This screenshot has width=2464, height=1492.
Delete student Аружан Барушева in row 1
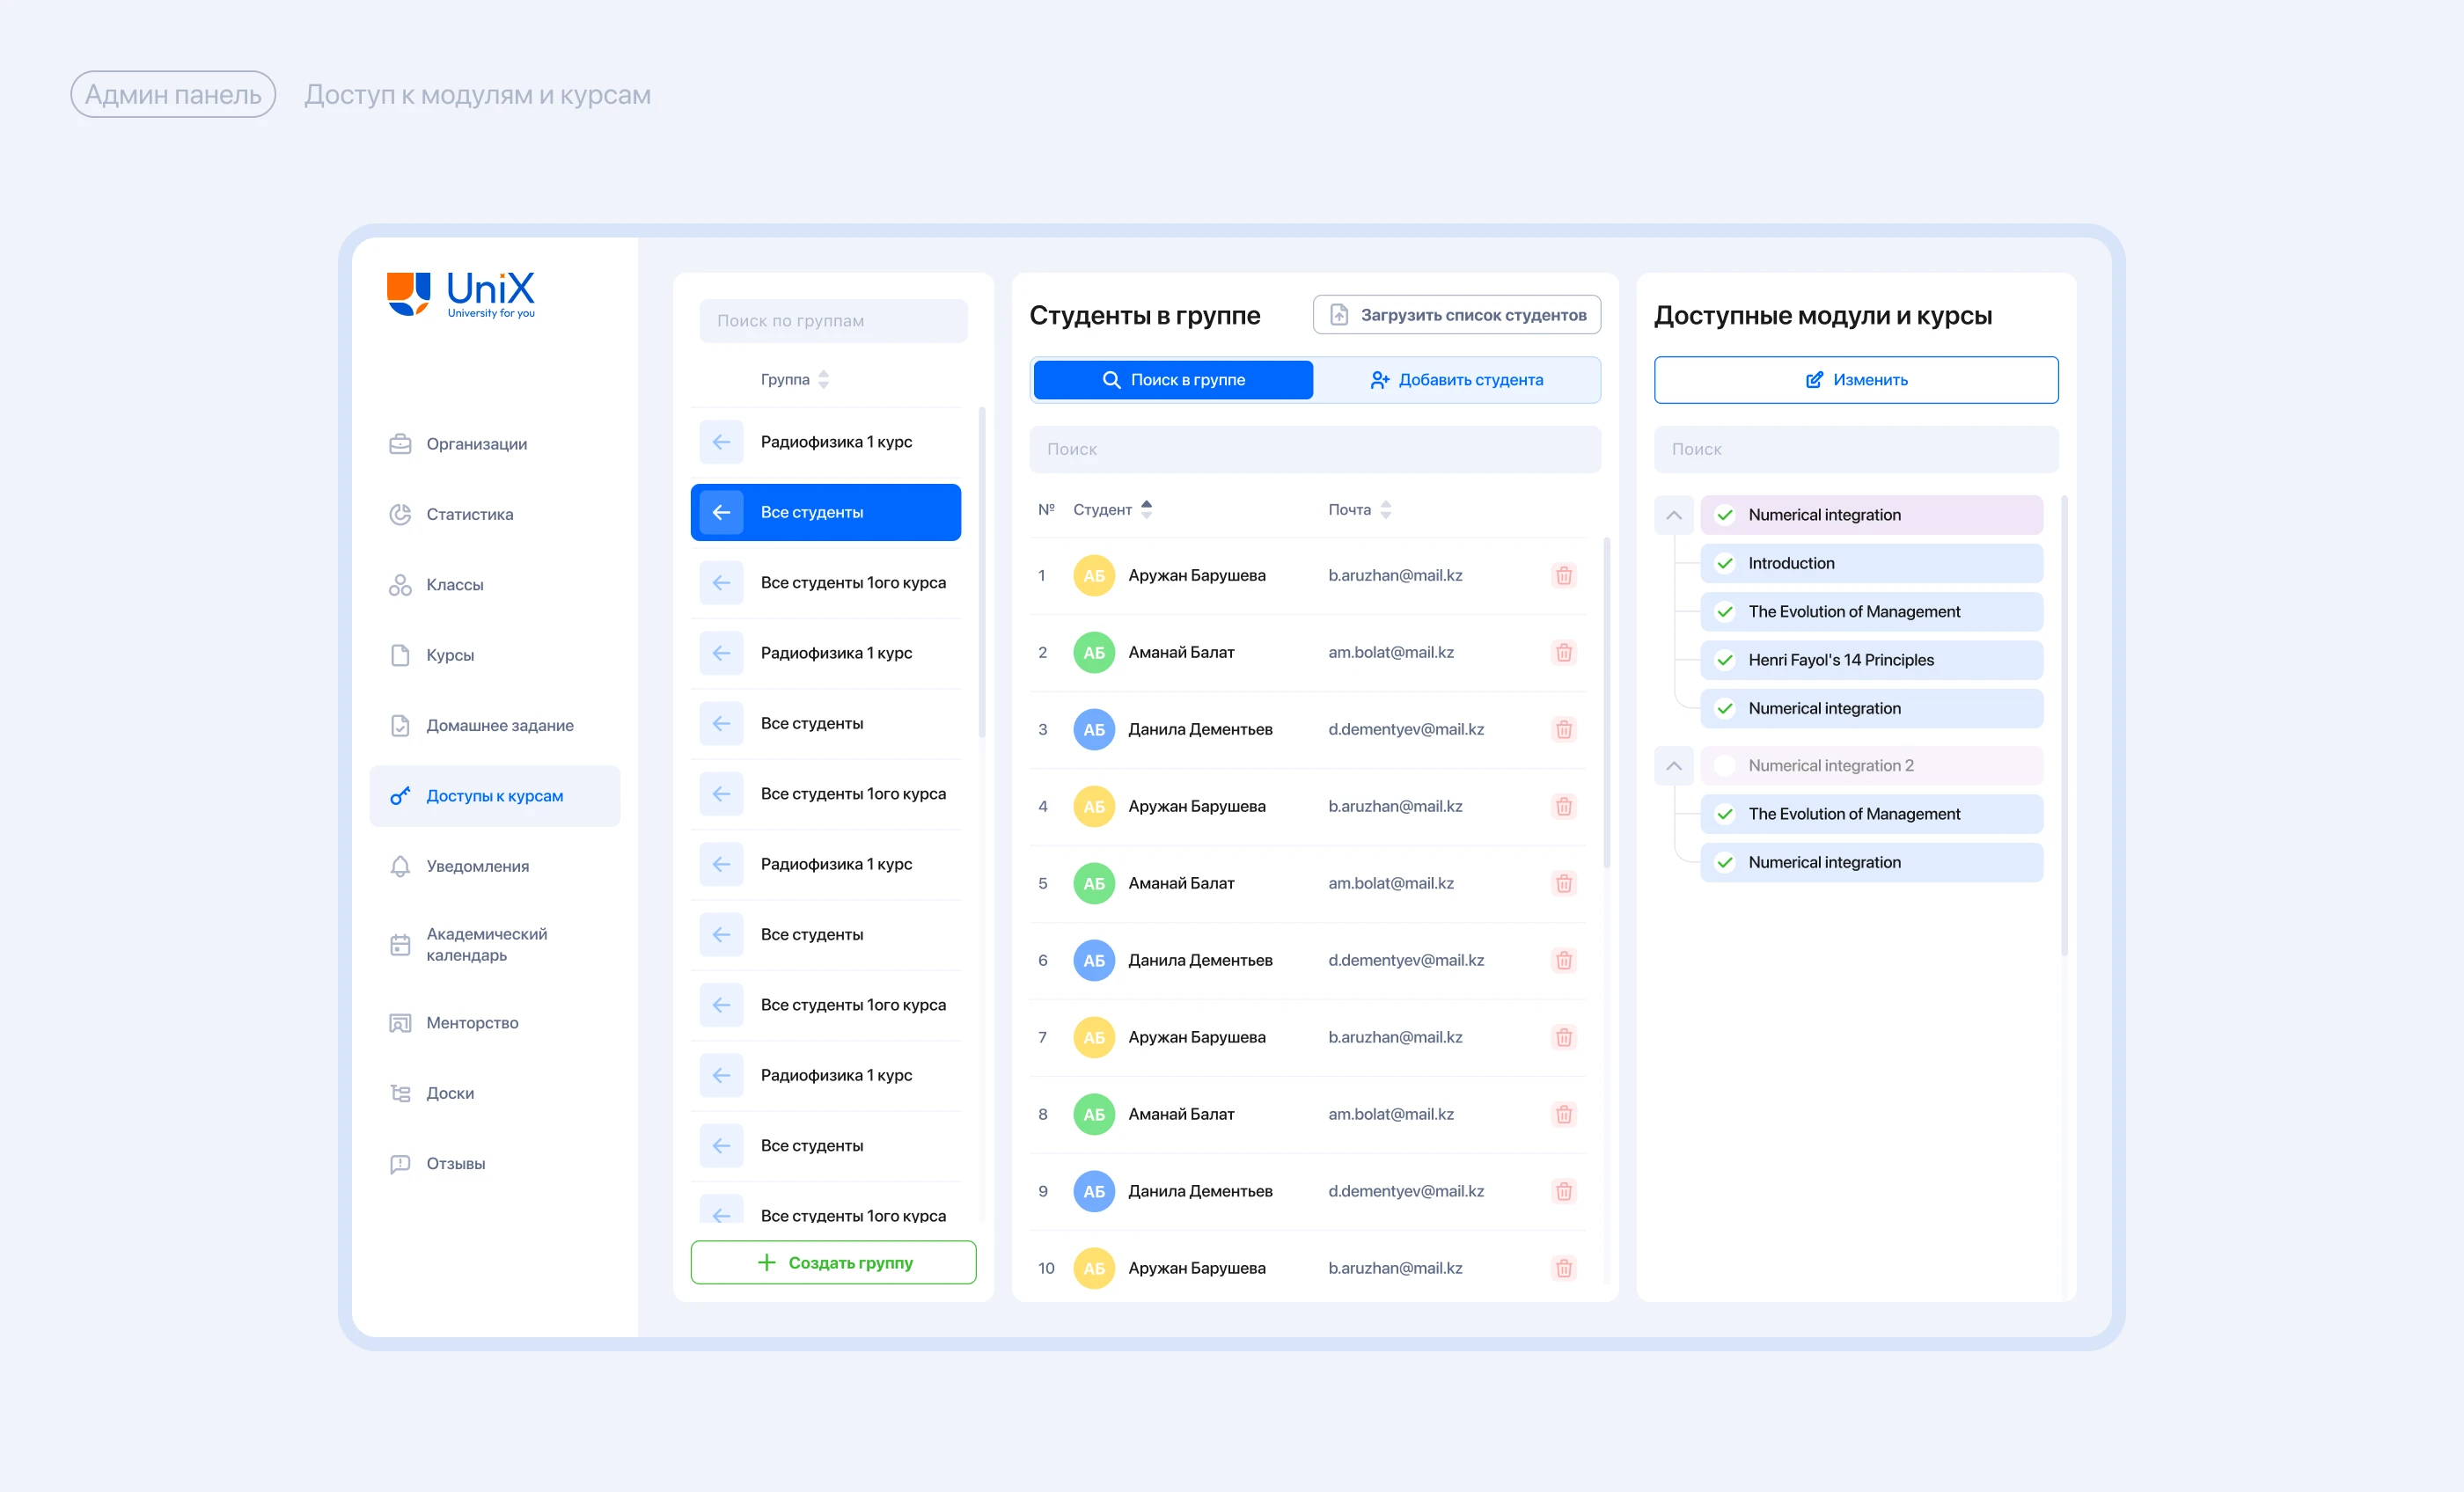tap(1563, 575)
